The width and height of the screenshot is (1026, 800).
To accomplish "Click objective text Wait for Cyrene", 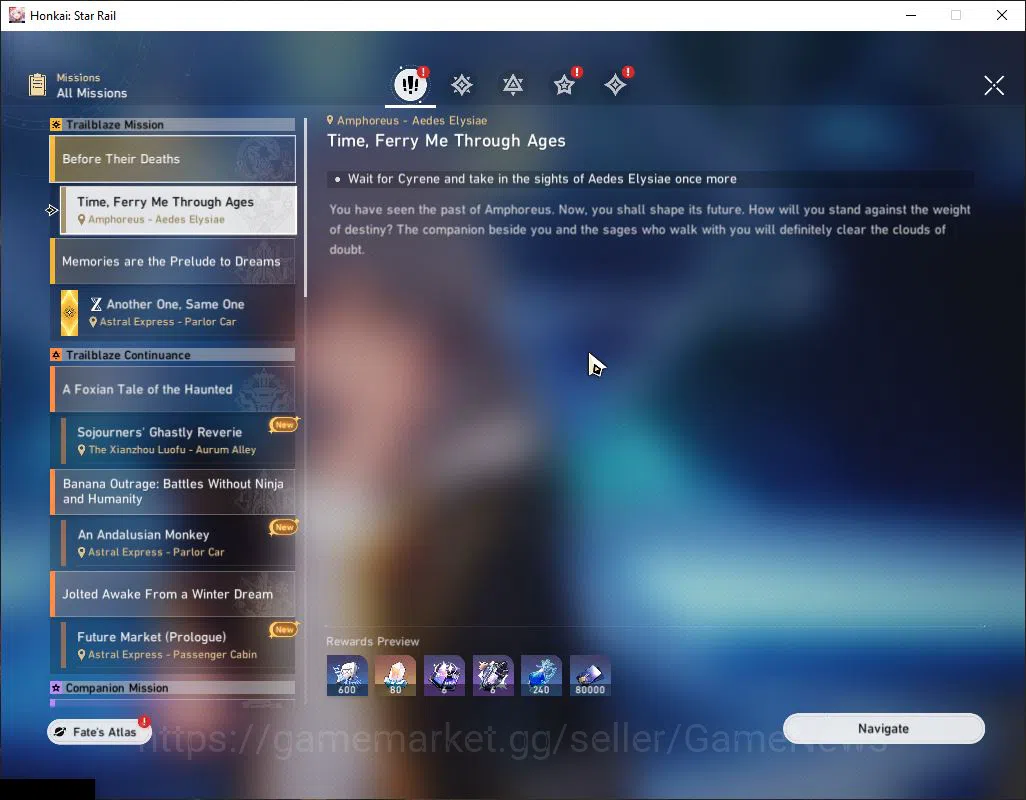I will click(x=542, y=179).
